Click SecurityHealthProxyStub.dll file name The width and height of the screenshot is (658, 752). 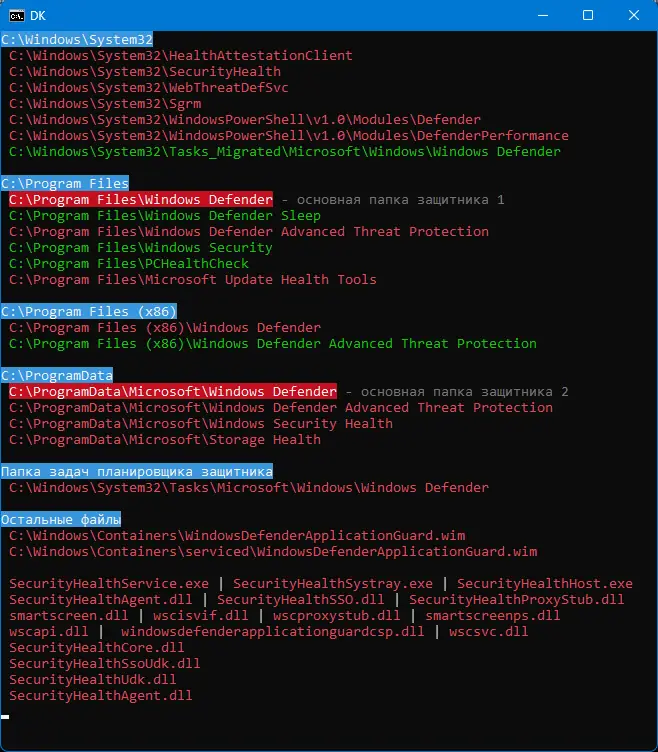coord(517,599)
